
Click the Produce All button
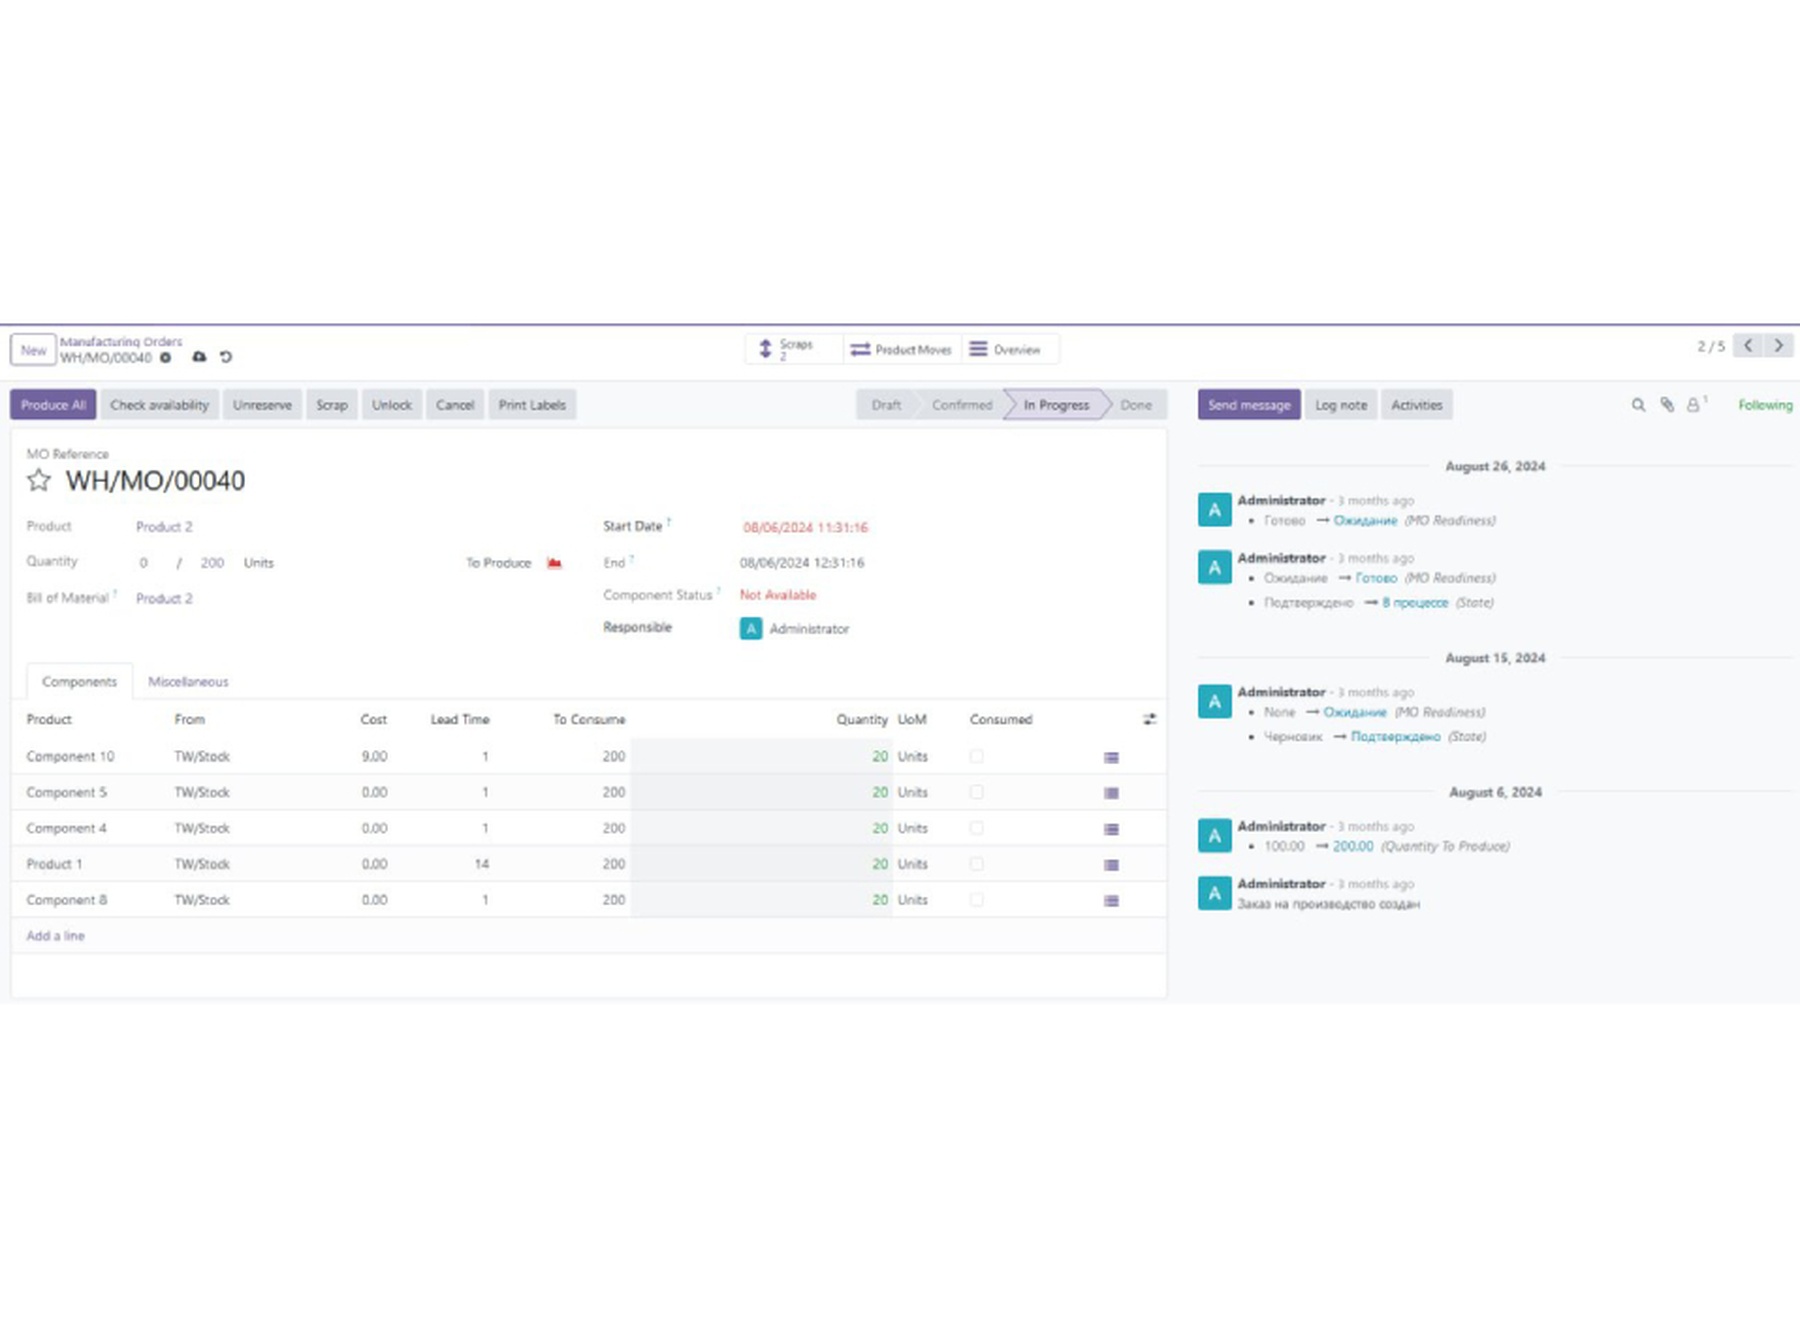point(53,405)
